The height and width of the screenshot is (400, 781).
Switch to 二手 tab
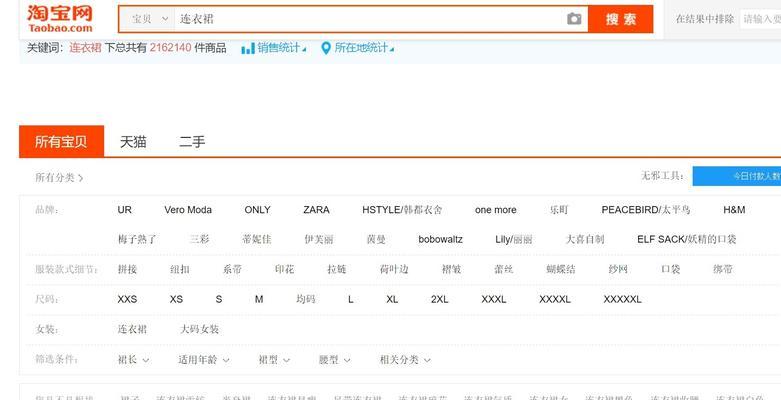192,141
